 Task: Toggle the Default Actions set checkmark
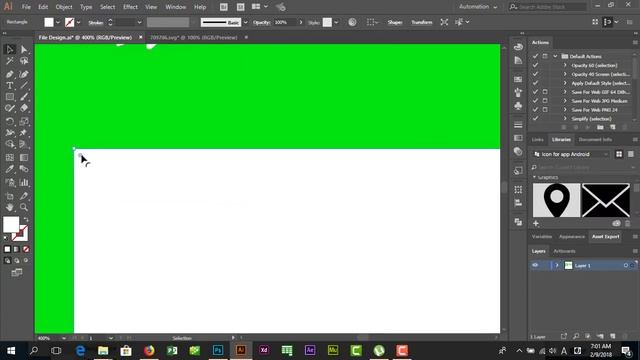(x=535, y=56)
